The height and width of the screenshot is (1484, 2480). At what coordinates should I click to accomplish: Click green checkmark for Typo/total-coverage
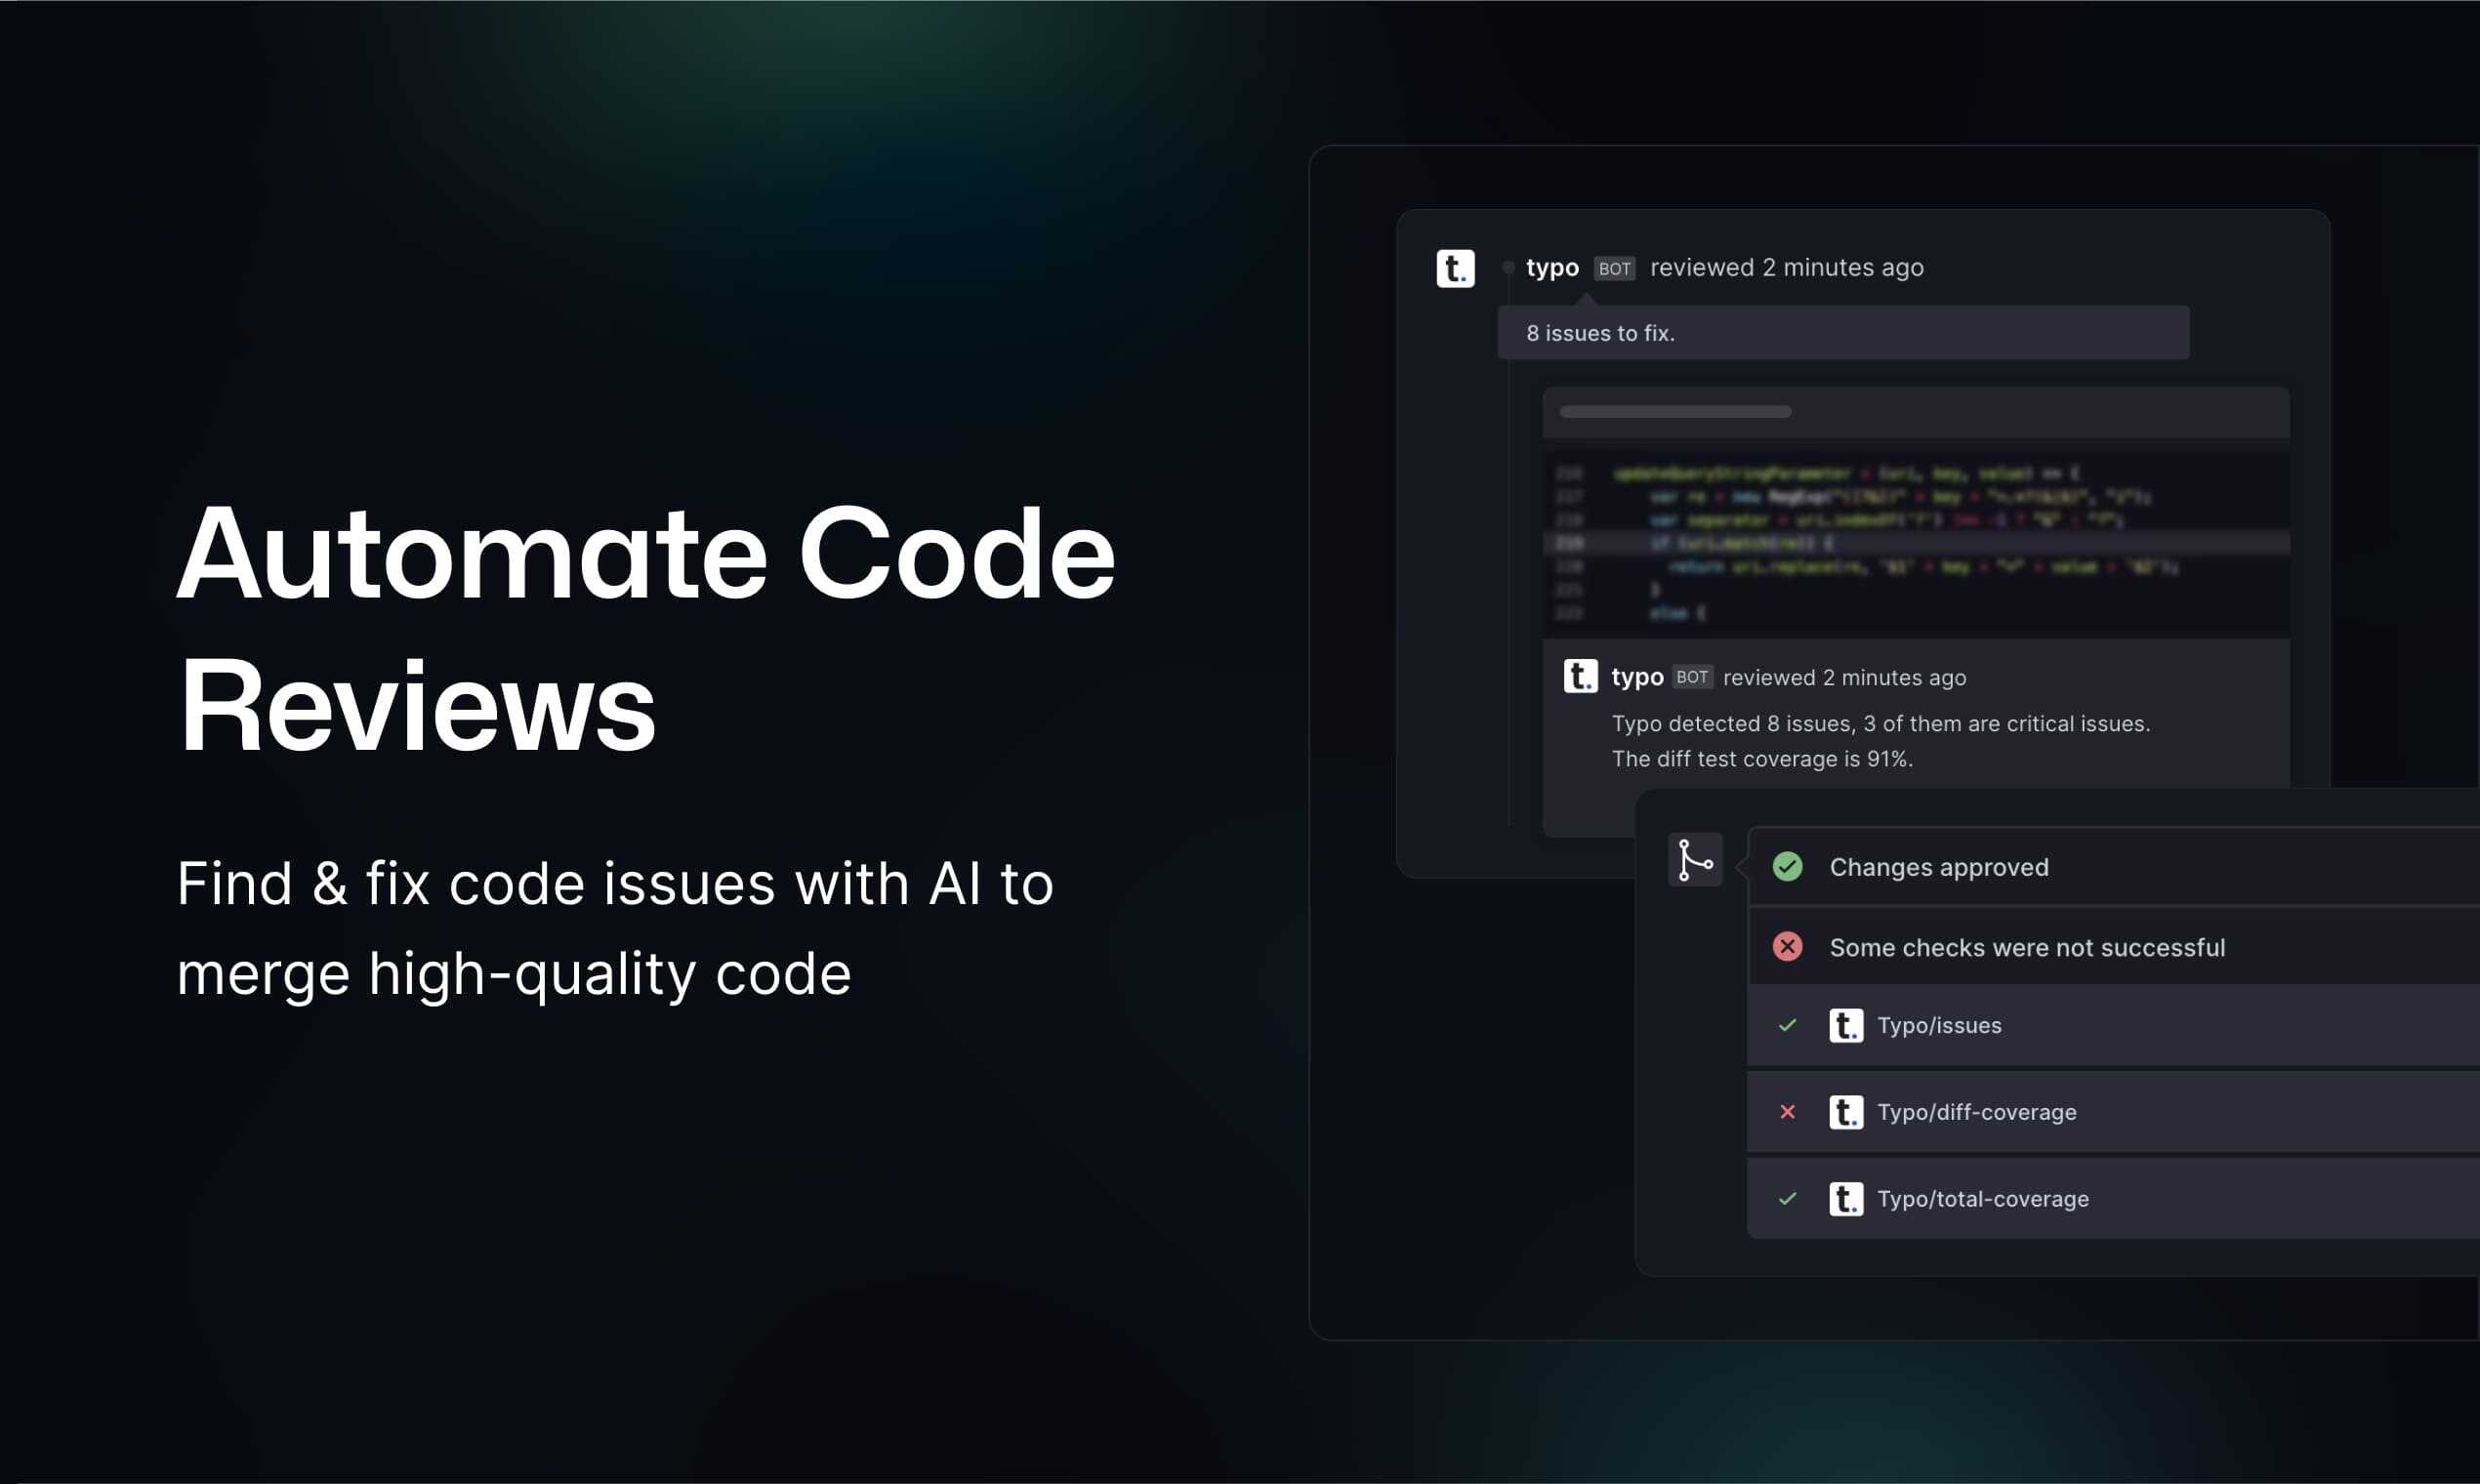tap(1787, 1198)
